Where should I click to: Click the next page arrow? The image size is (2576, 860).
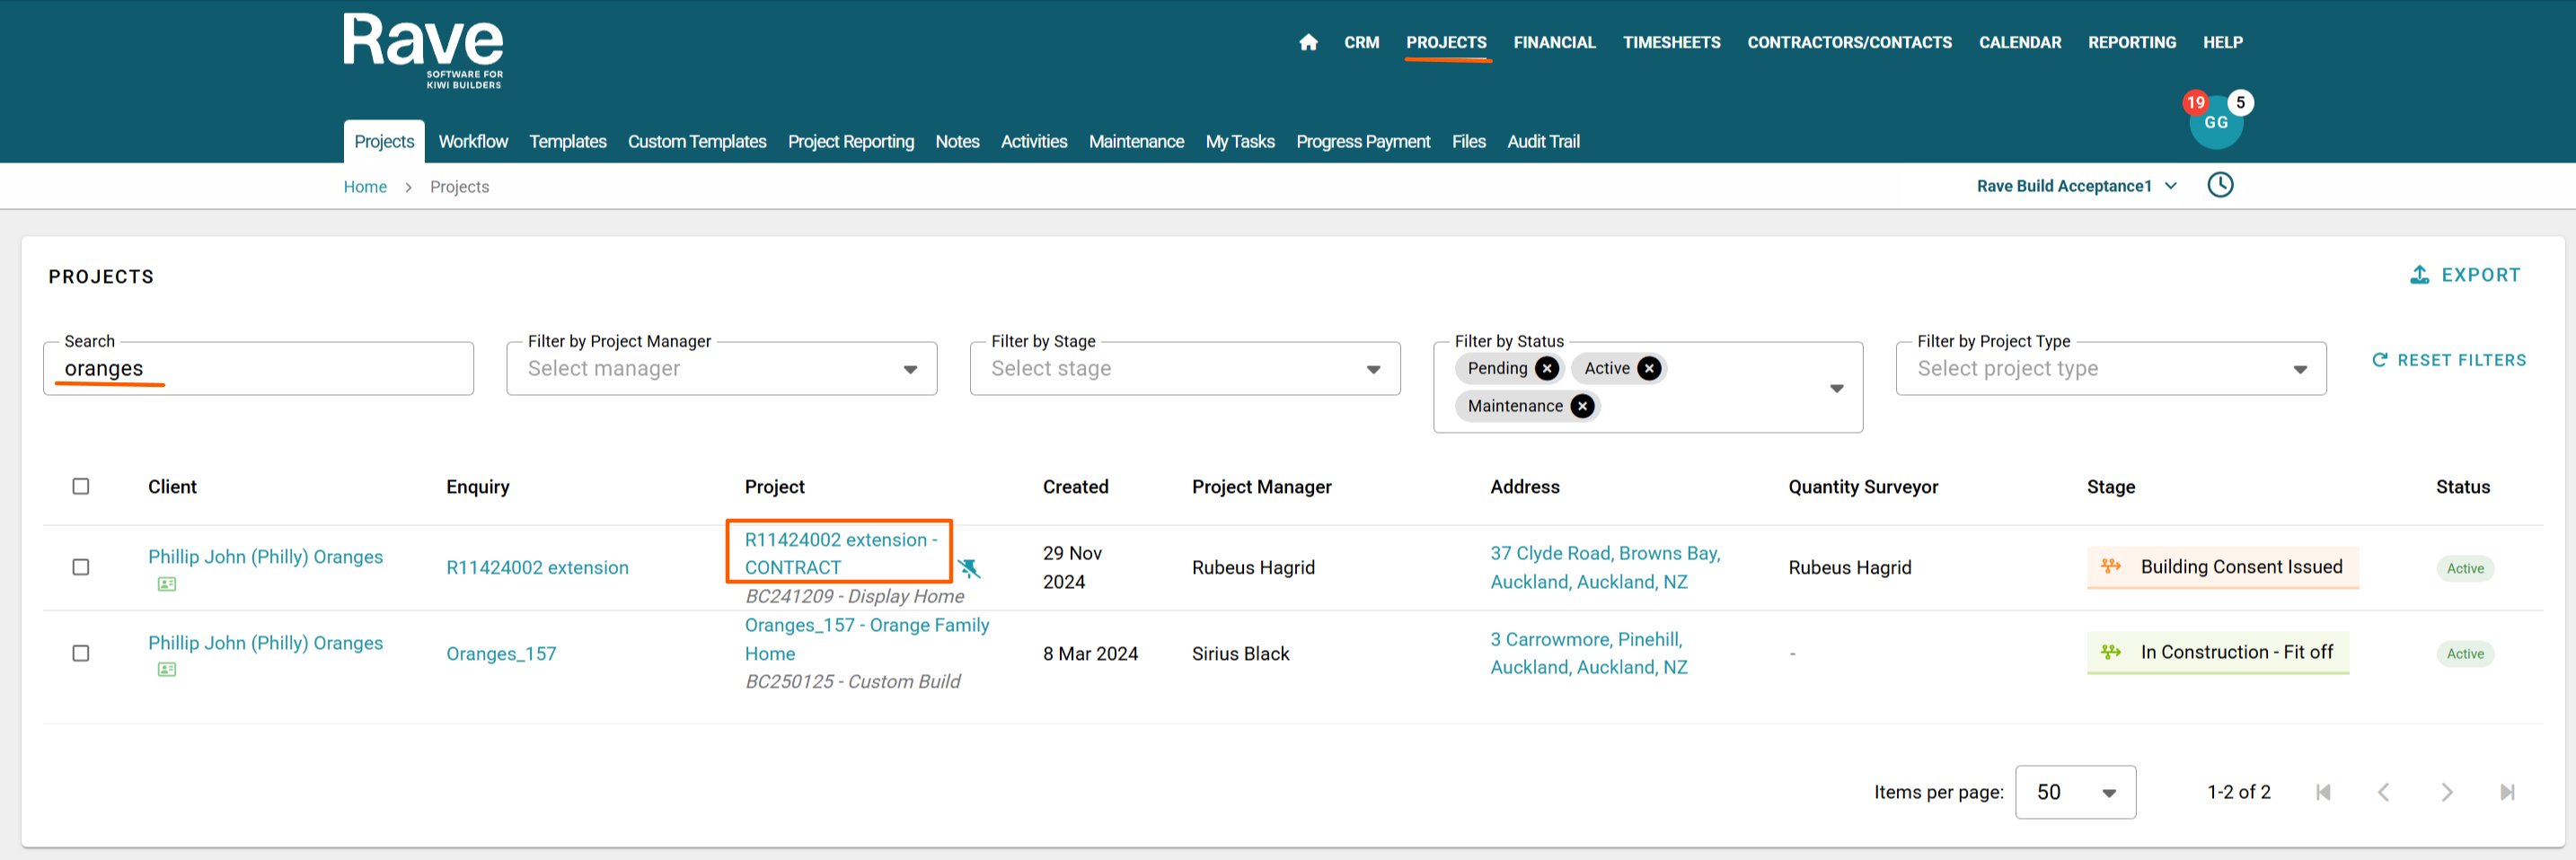point(2445,792)
